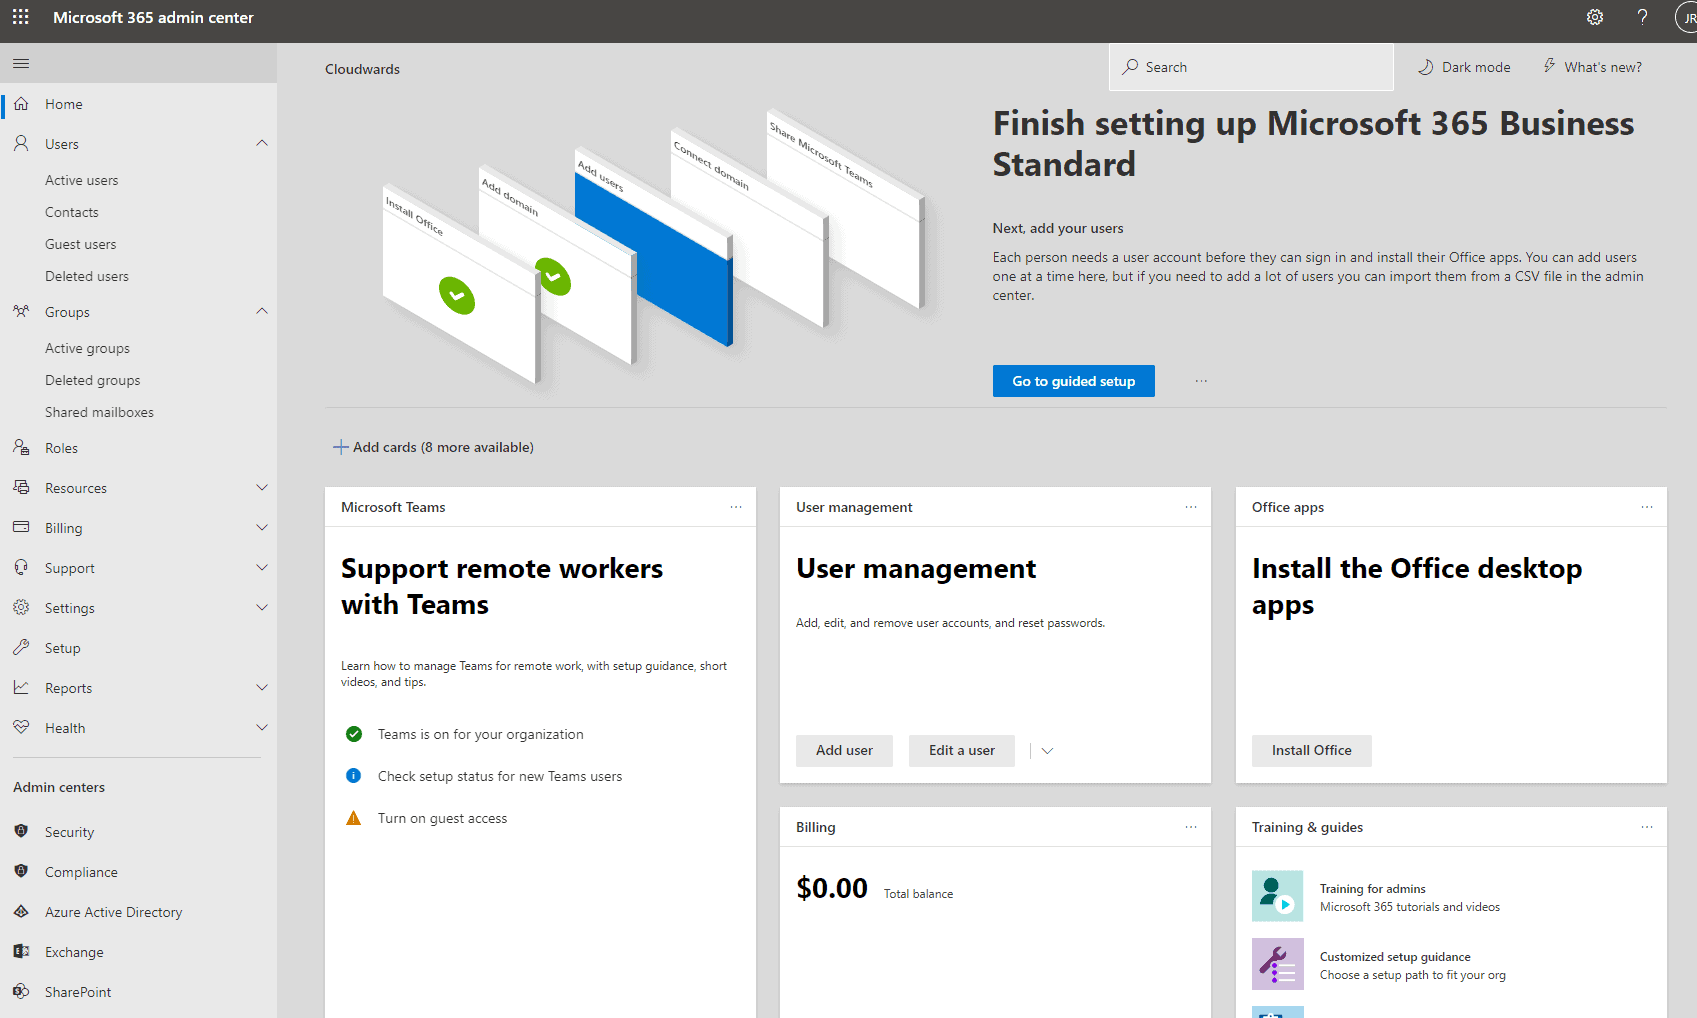
Task: Open What's new panel
Action: 1592,67
